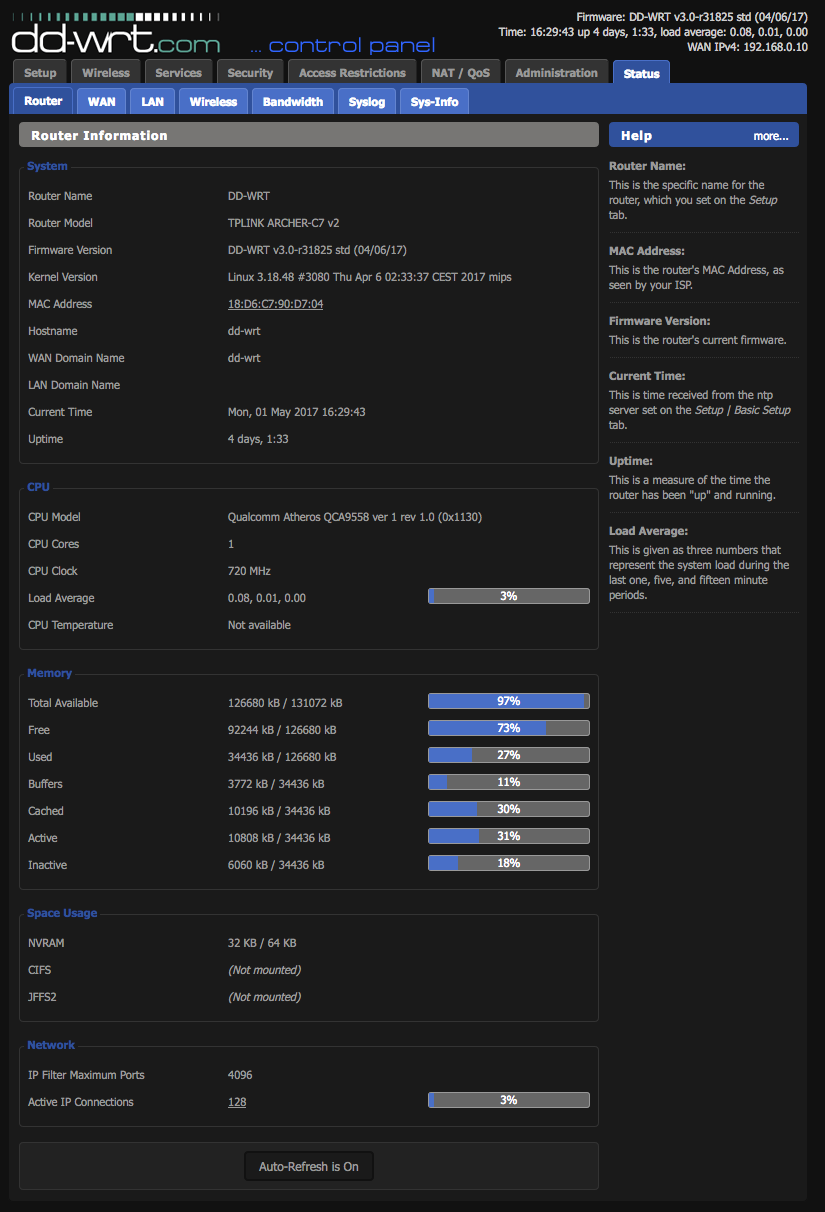
Task: Switch to the WAN status sub-tab
Action: (101, 101)
